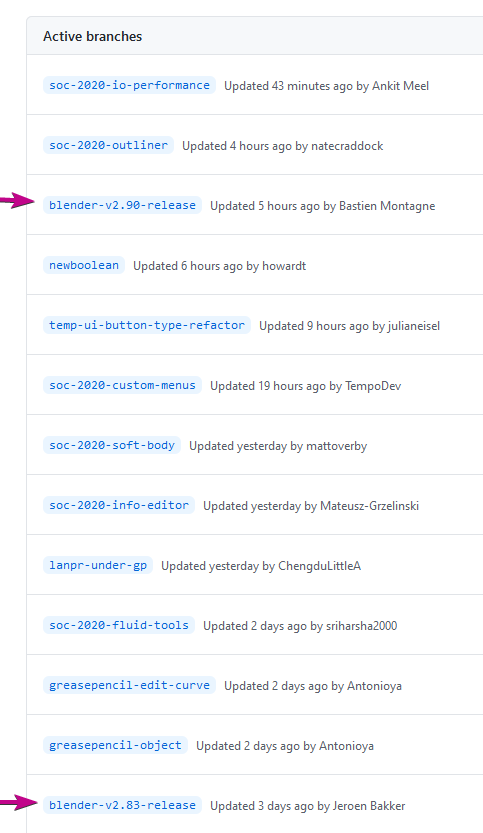Open the temp-ui-button-type-refactor branch
The width and height of the screenshot is (483, 833).
coord(147,325)
